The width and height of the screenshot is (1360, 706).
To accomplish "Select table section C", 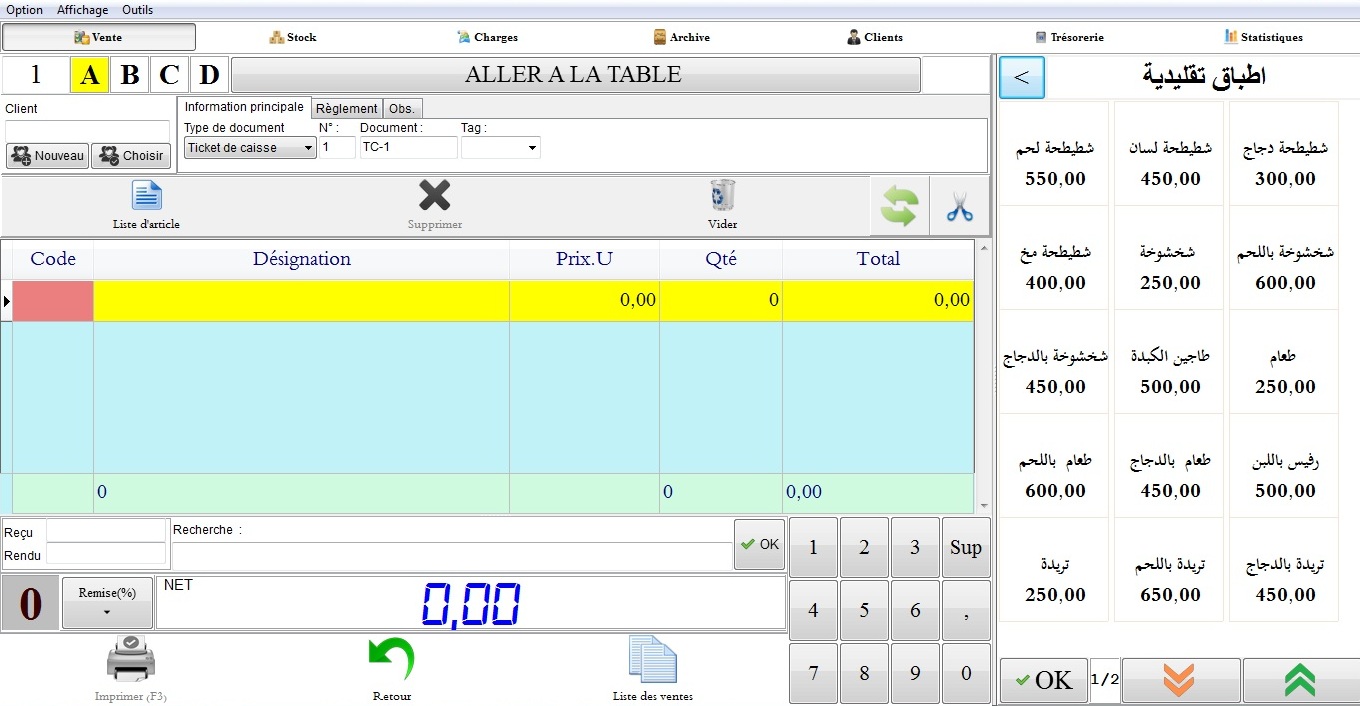I will [169, 75].
